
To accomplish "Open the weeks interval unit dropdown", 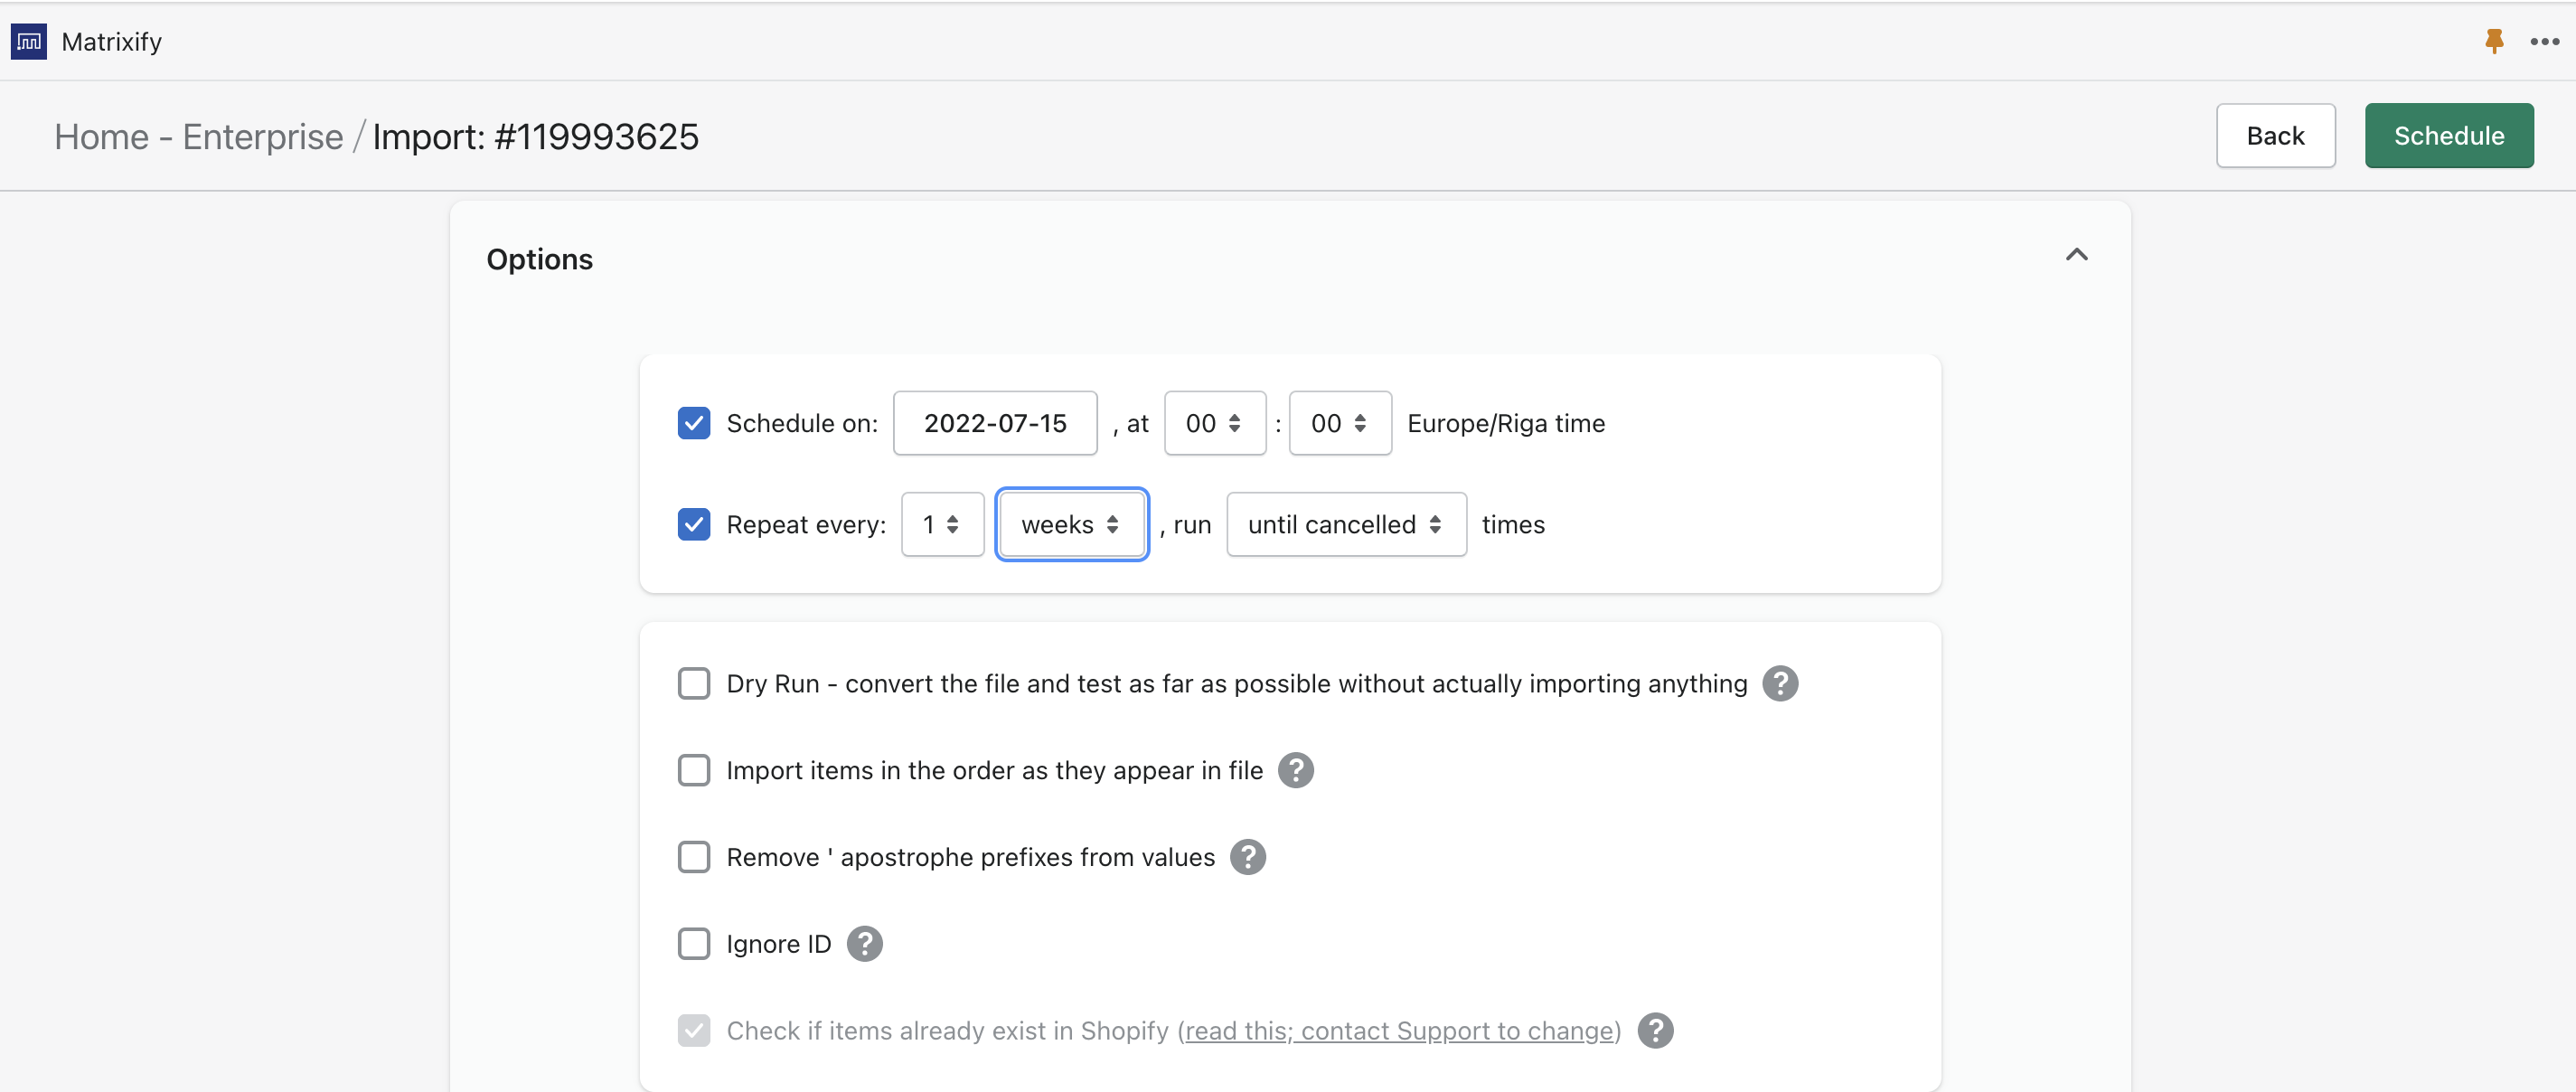I will [1071, 524].
